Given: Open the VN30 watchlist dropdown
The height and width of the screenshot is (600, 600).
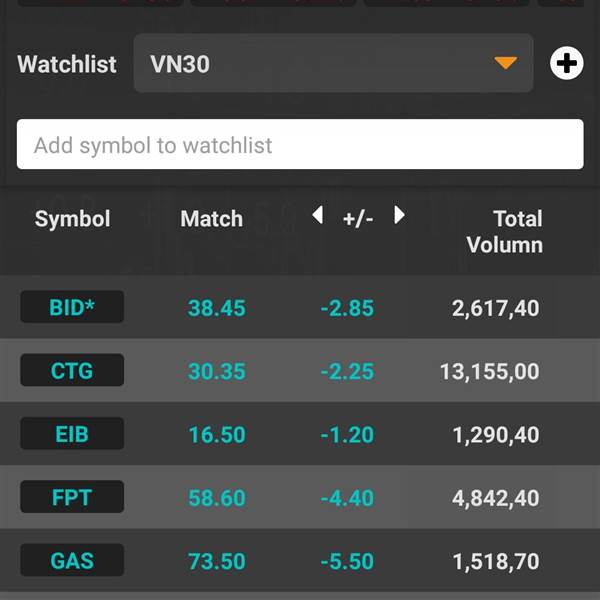Looking at the screenshot, I should 333,63.
